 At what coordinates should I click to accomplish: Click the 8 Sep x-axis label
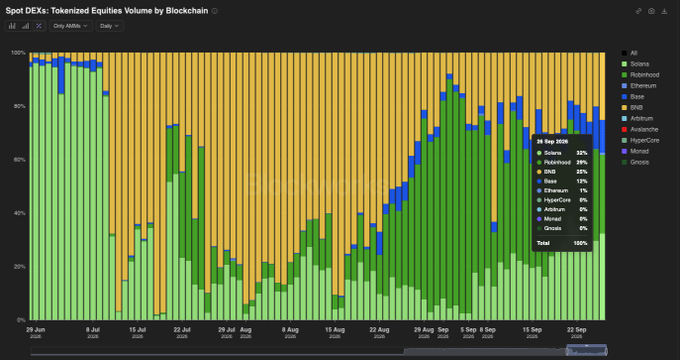point(488,330)
